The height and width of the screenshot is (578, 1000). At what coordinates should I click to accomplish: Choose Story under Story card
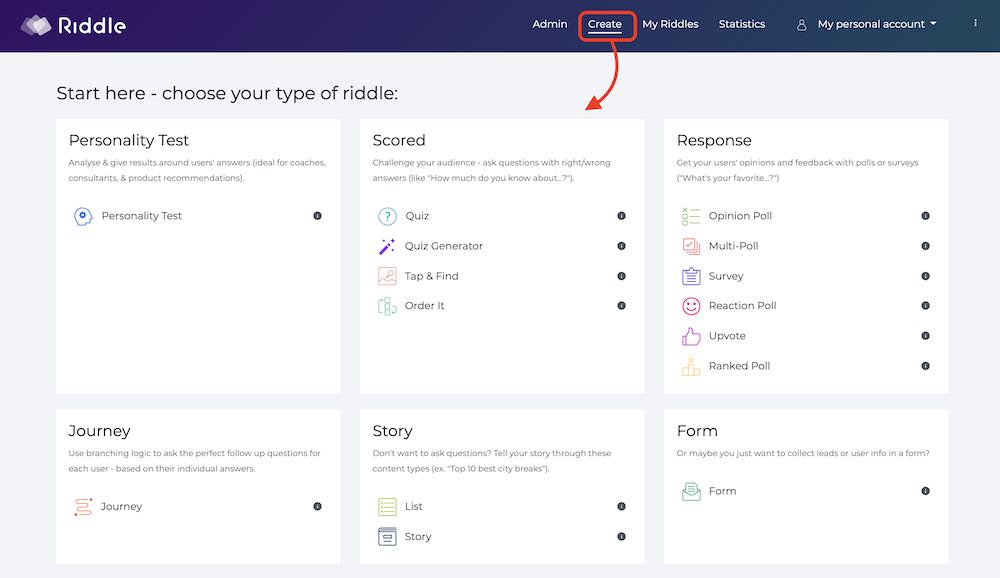[418, 537]
